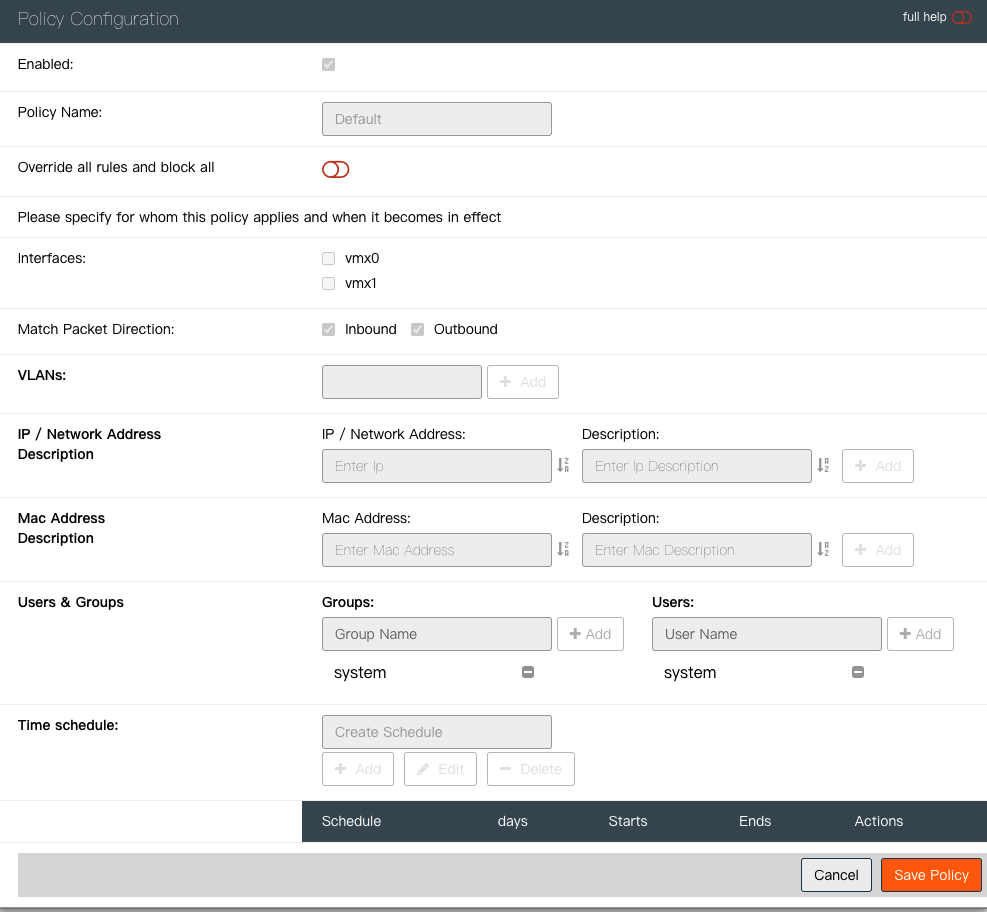987x912 pixels.
Task: Sort IP / Network Address list alphabetically
Action: click(563, 466)
